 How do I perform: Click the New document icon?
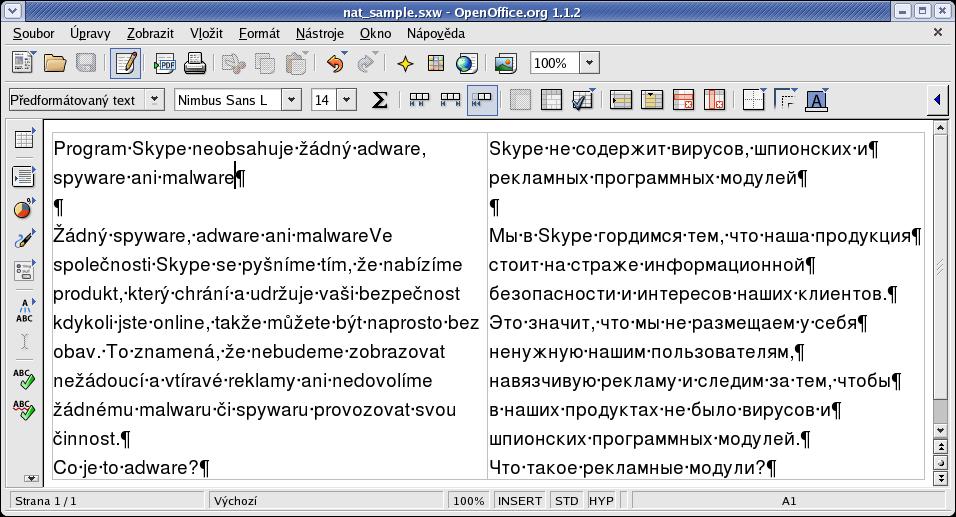(24, 63)
